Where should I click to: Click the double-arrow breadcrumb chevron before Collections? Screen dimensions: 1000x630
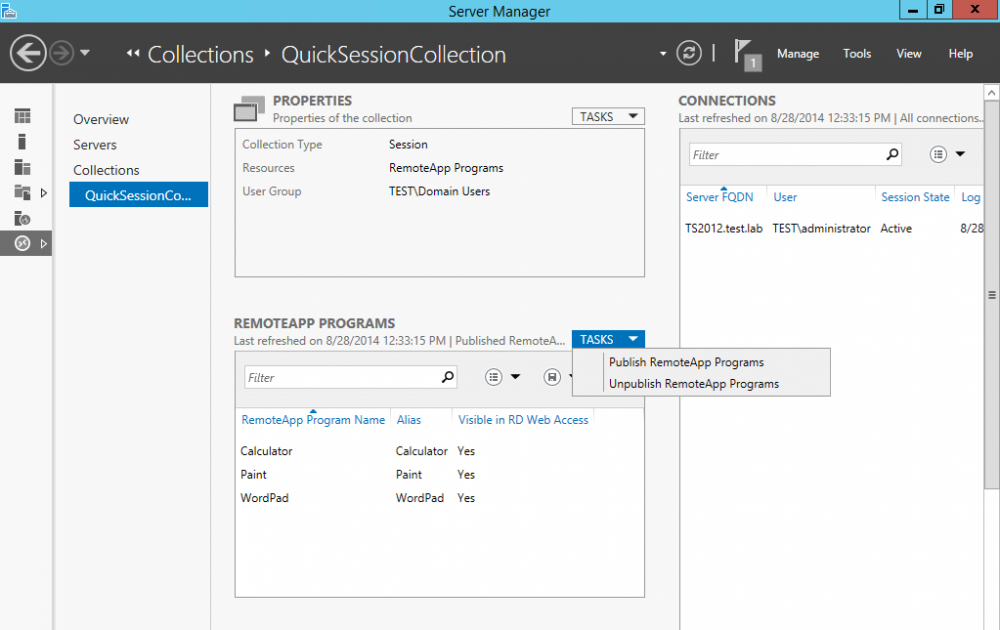(133, 54)
